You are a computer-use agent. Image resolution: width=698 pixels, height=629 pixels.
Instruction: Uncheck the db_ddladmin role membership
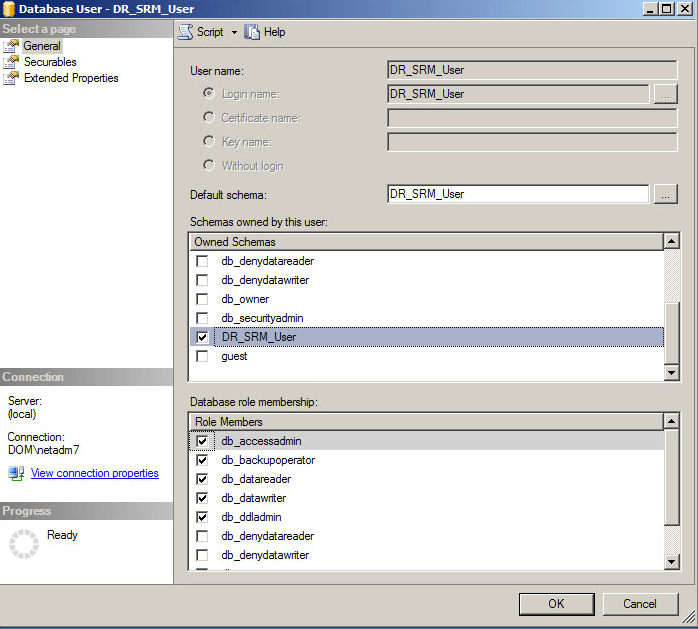click(203, 517)
